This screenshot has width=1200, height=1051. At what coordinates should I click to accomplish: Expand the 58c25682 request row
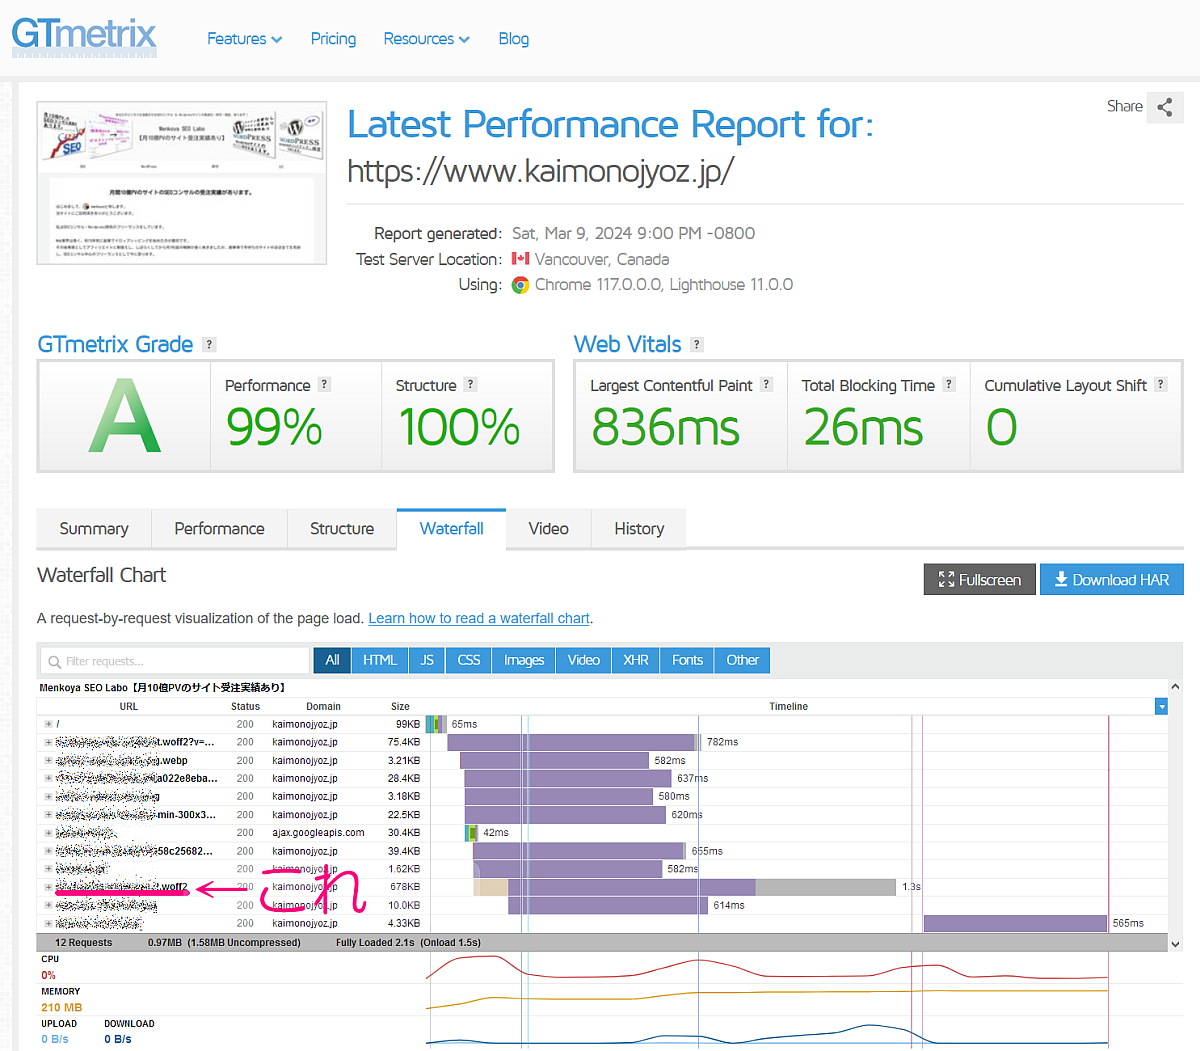48,851
